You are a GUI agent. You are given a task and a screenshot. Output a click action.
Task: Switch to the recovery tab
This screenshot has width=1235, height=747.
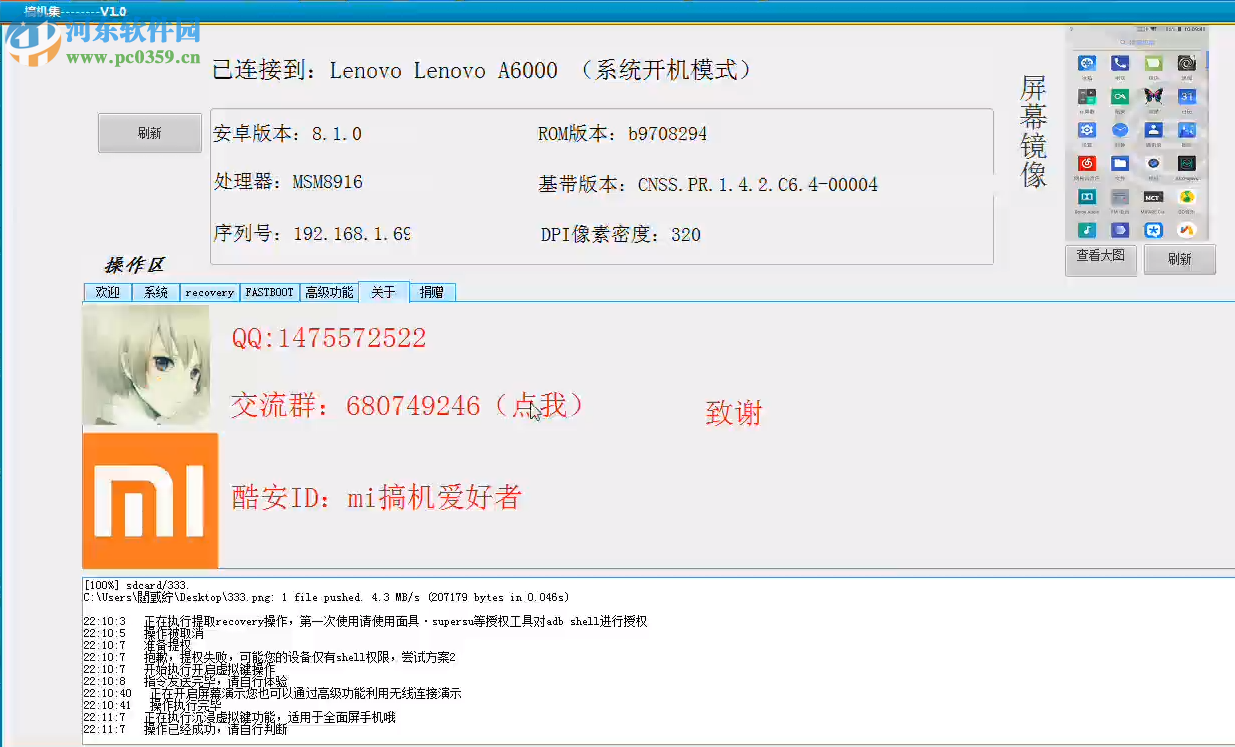click(x=209, y=292)
